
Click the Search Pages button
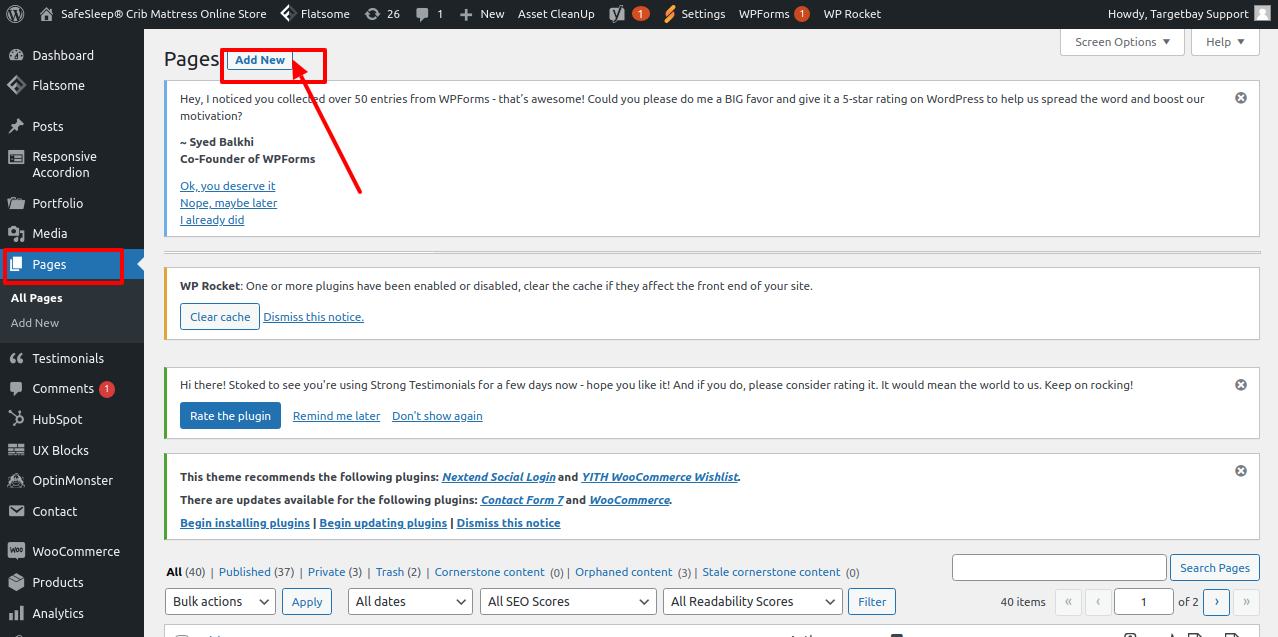1215,567
